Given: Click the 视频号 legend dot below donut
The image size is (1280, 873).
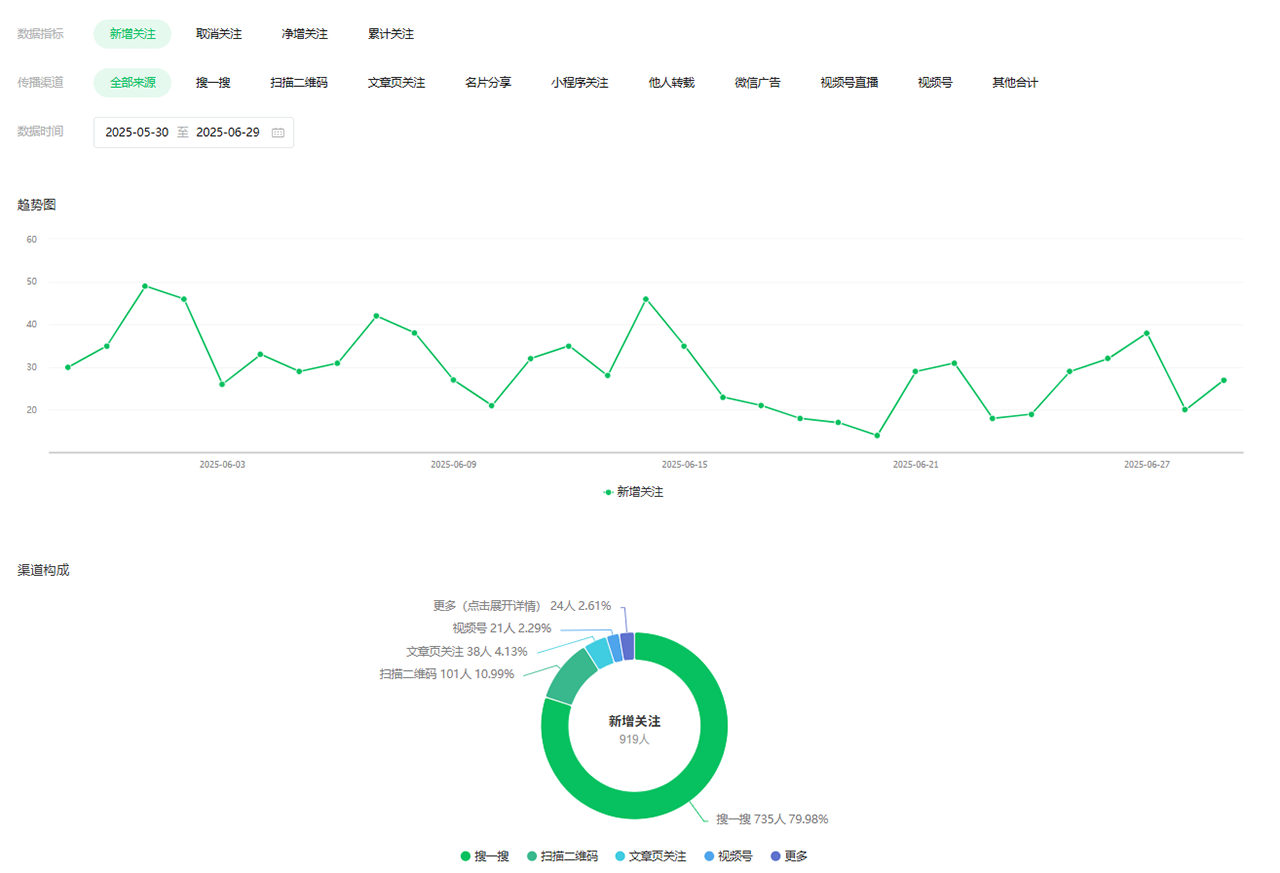Looking at the screenshot, I should pos(709,856).
